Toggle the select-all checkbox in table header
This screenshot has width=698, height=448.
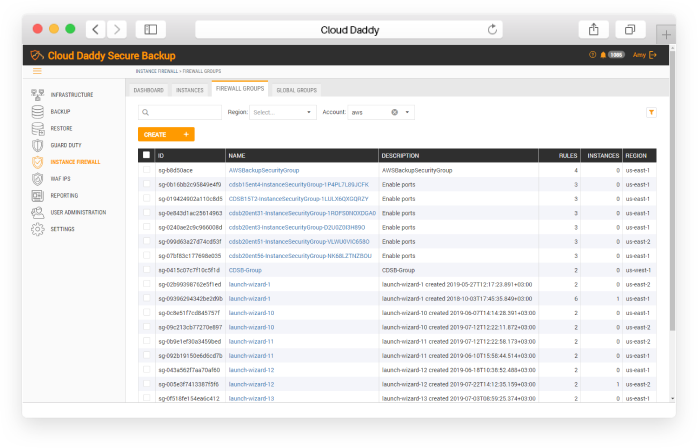point(146,155)
